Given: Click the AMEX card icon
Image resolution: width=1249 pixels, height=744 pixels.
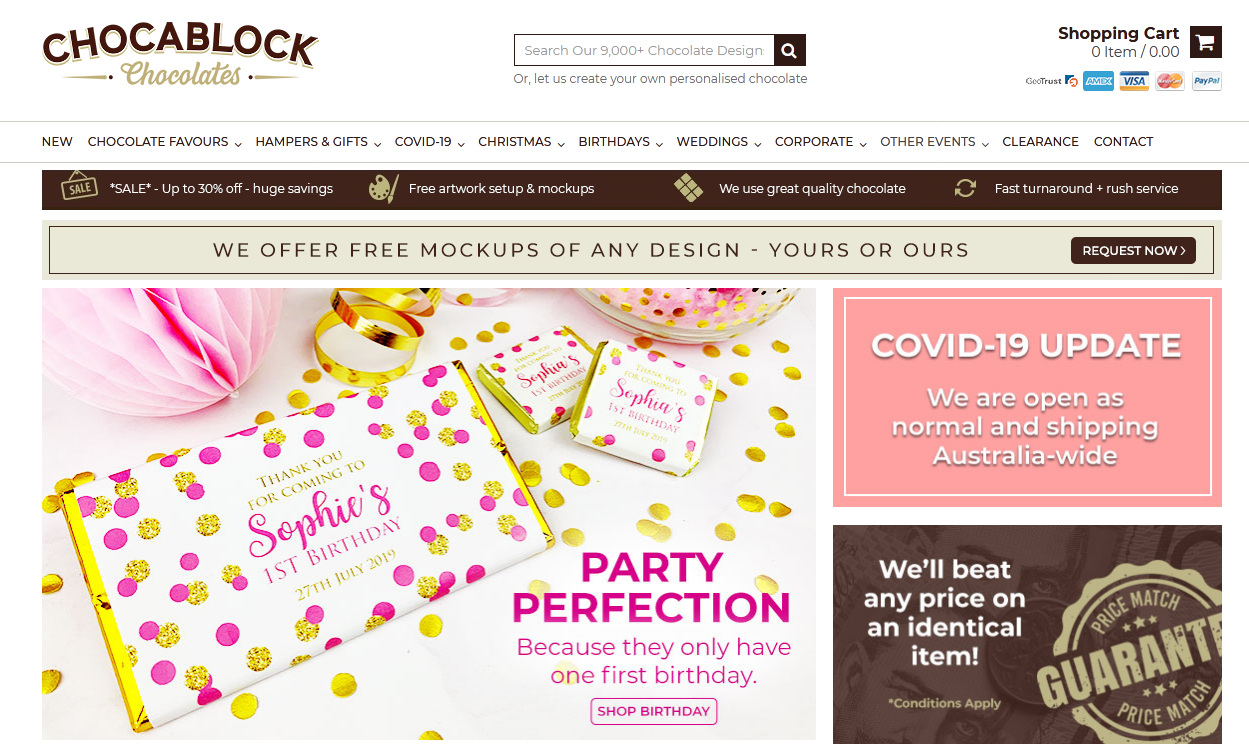Looking at the screenshot, I should coord(1098,82).
